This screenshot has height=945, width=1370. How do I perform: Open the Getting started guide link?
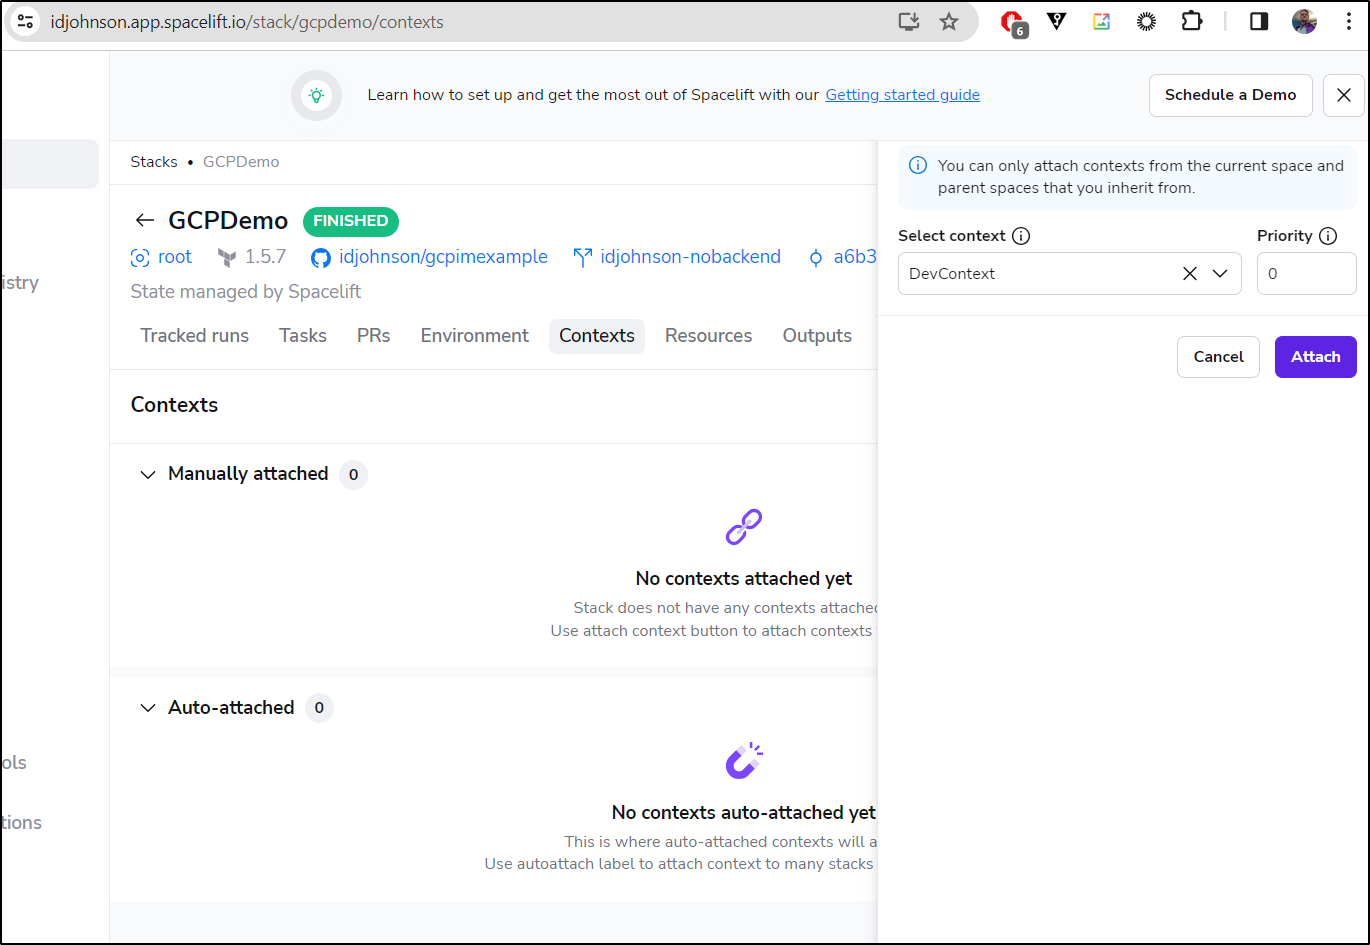coord(902,95)
